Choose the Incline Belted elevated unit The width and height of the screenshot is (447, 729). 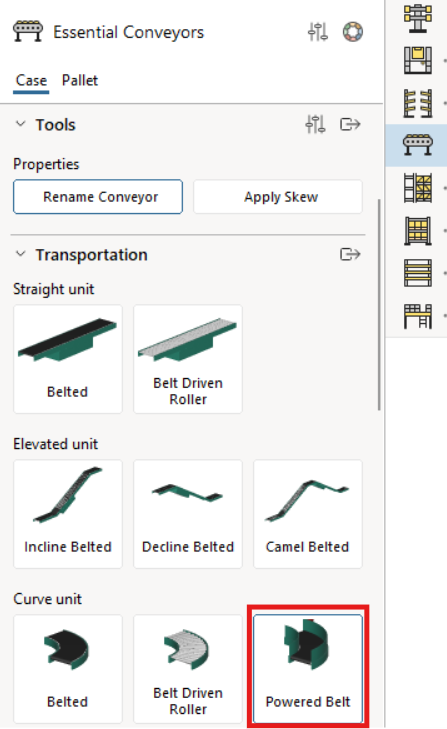(67, 514)
